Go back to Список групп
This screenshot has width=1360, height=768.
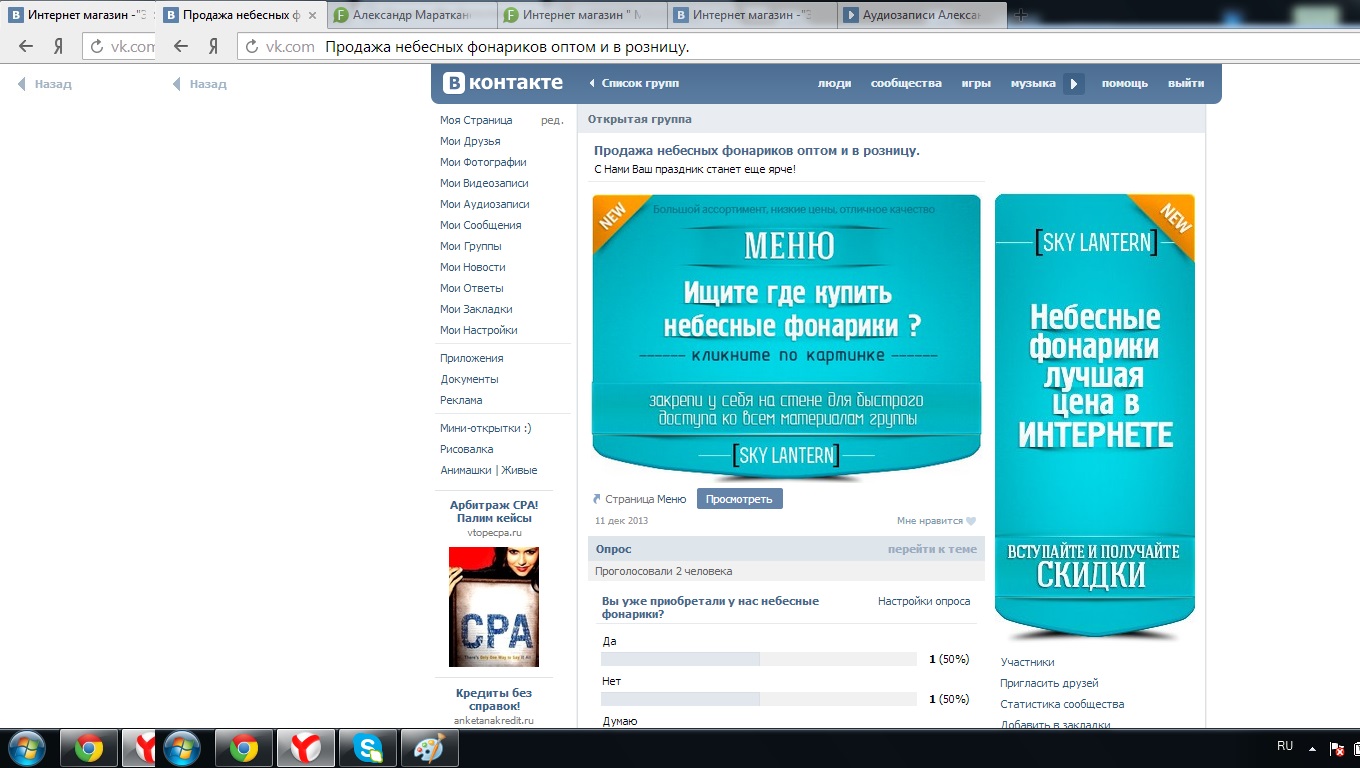pyautogui.click(x=634, y=84)
